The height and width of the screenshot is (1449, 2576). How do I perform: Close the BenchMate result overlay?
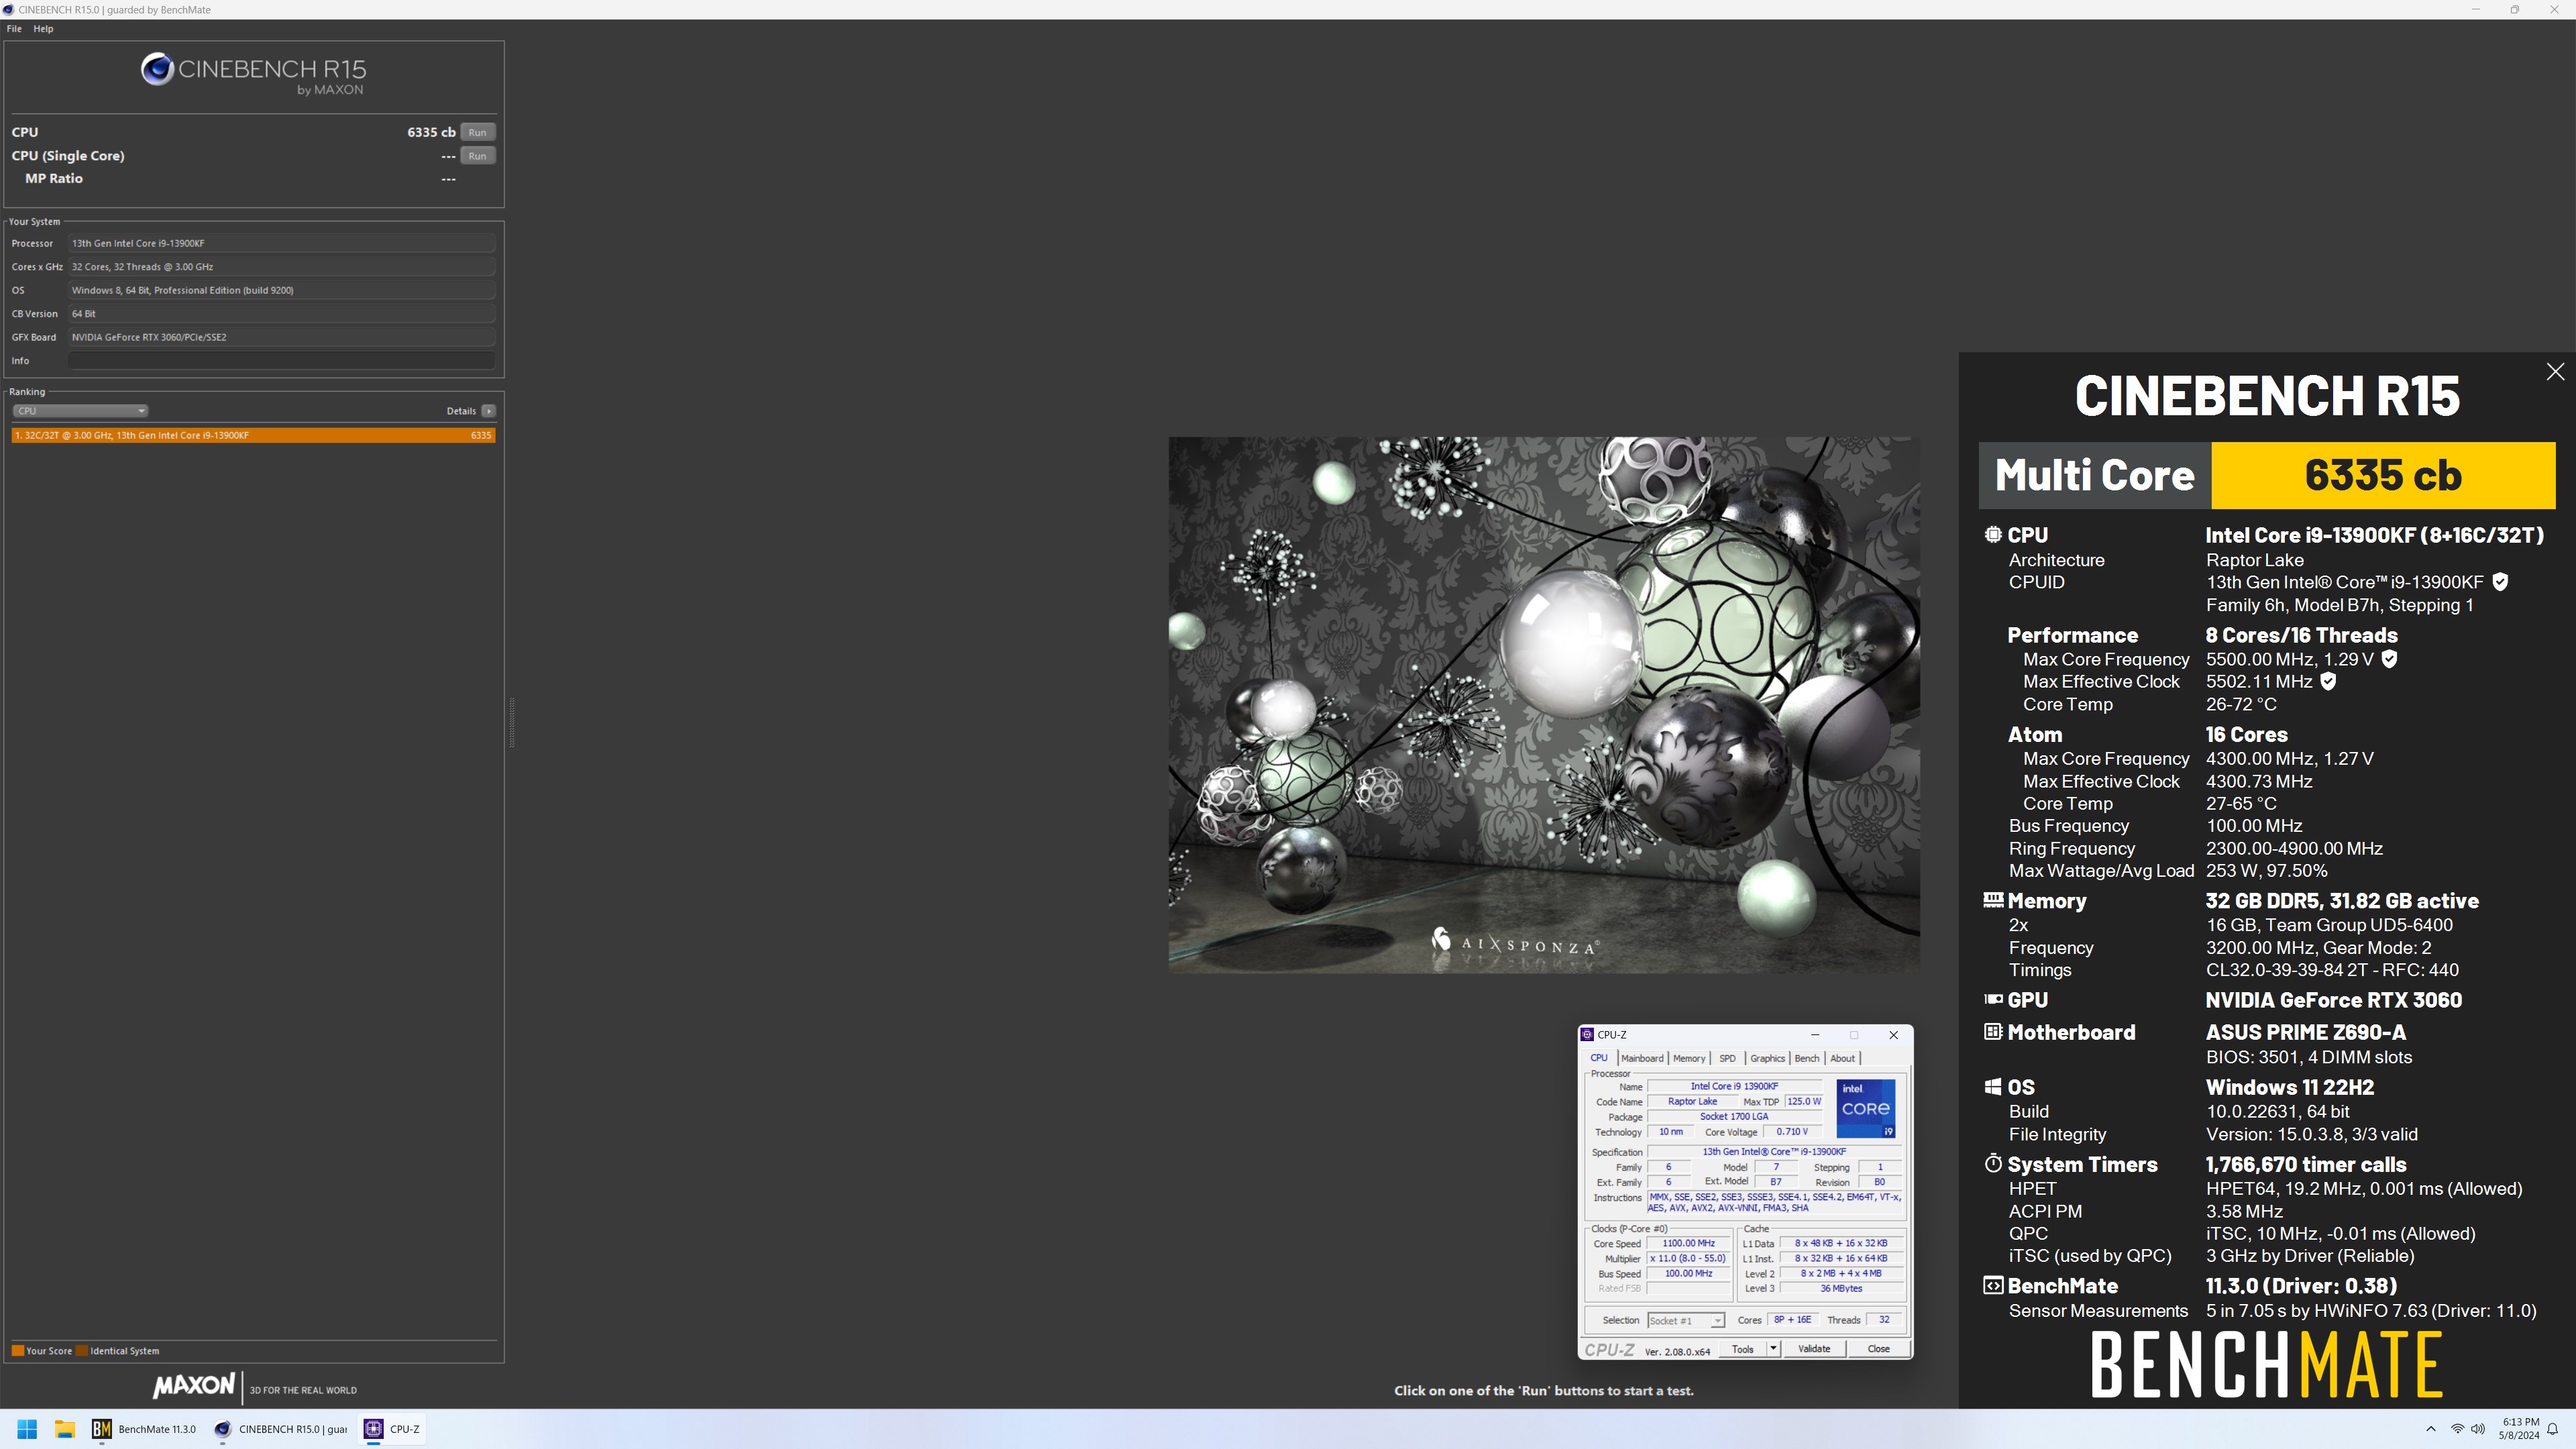(2555, 372)
